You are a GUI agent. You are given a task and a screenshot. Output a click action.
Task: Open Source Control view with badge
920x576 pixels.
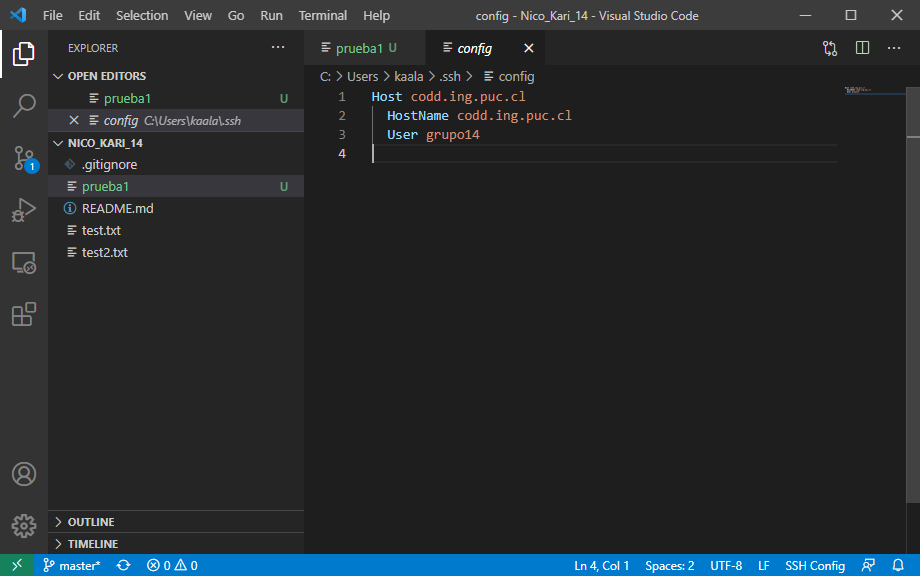[23, 158]
